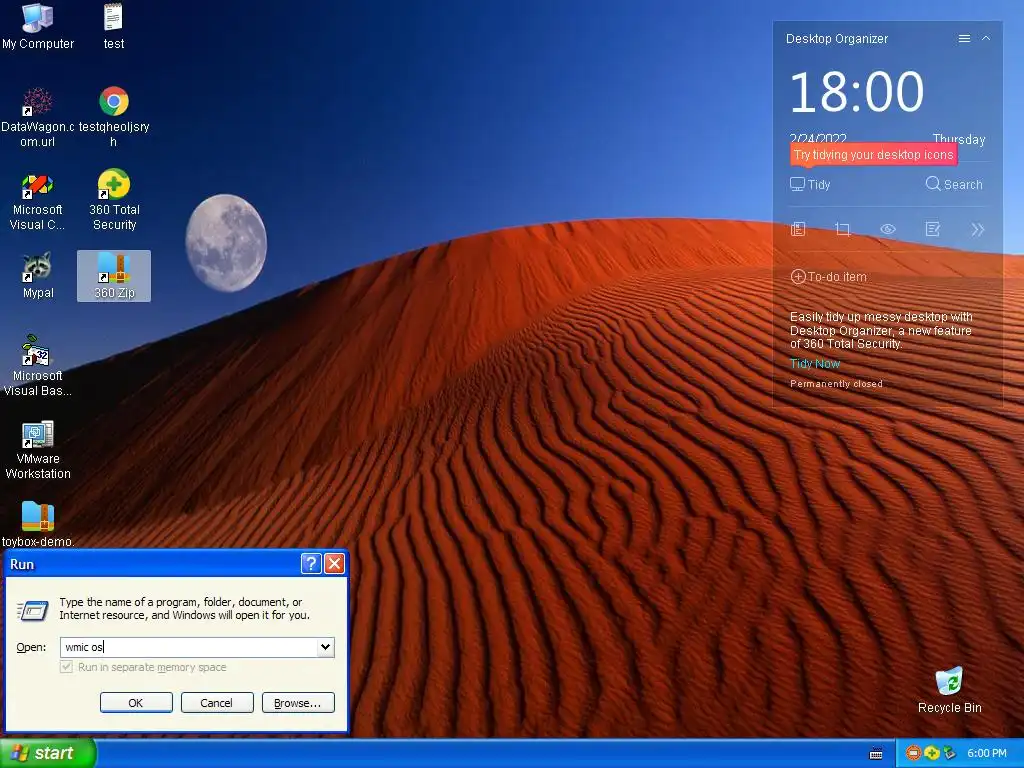Image resolution: width=1024 pixels, height=768 pixels.
Task: Click the crop screenshot icon in Desktop Organizer
Action: (x=842, y=229)
